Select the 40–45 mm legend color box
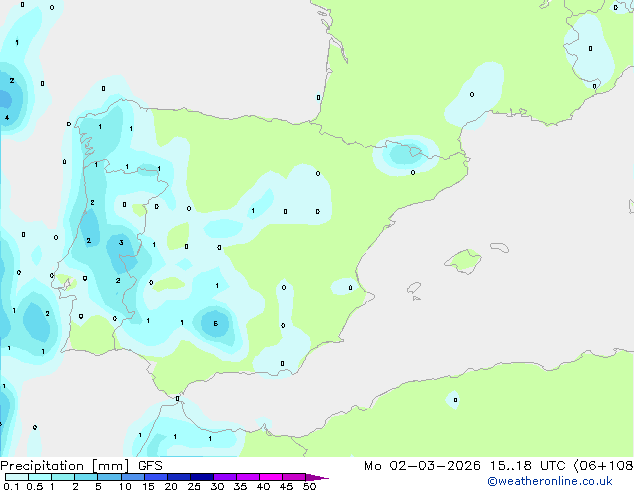Image resolution: width=634 pixels, height=490 pixels. [x=271, y=477]
